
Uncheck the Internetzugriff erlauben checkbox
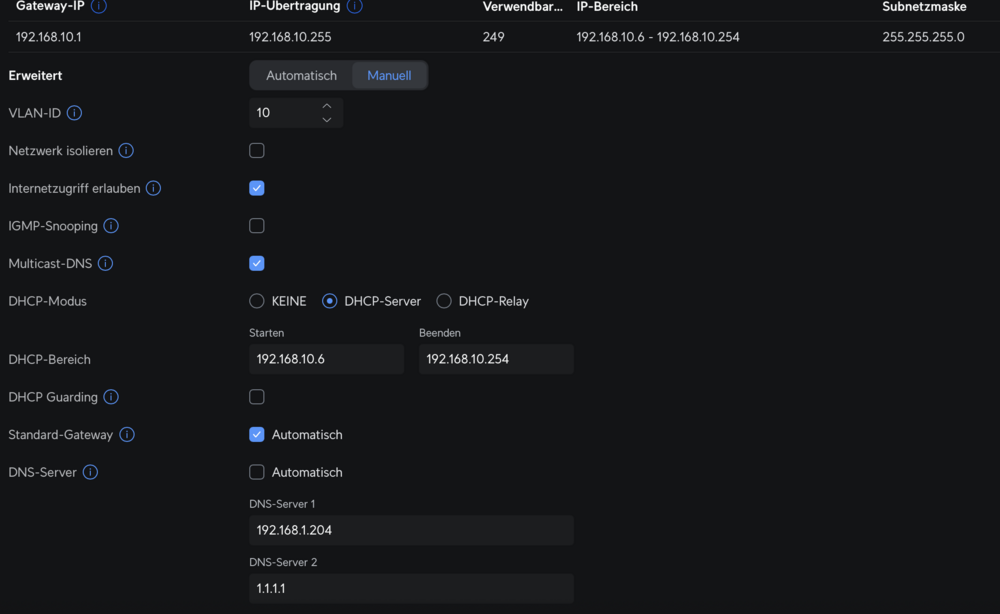[256, 188]
